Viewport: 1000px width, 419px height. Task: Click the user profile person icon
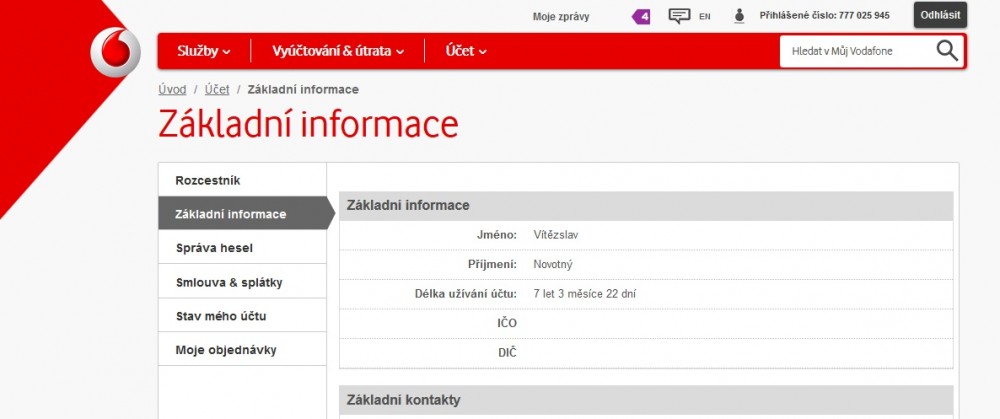tap(740, 16)
